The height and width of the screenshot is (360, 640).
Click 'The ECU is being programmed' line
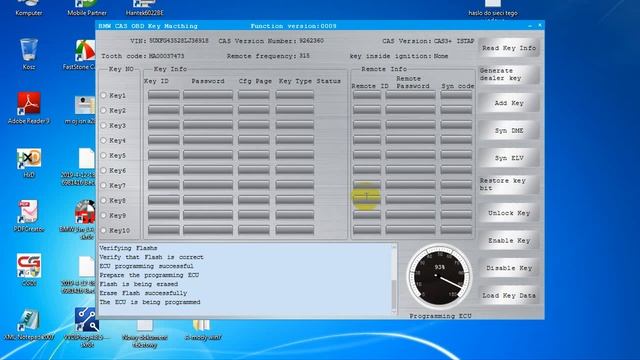(150, 302)
